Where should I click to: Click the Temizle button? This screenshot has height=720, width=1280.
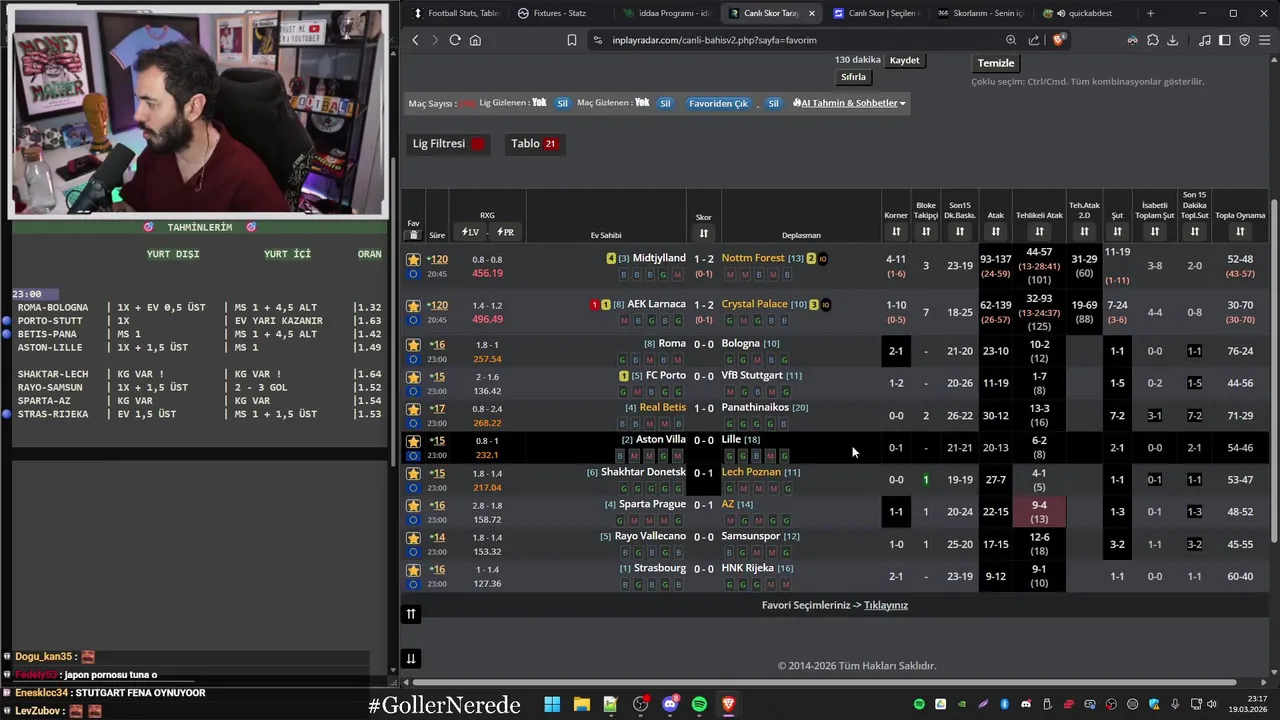(x=996, y=63)
